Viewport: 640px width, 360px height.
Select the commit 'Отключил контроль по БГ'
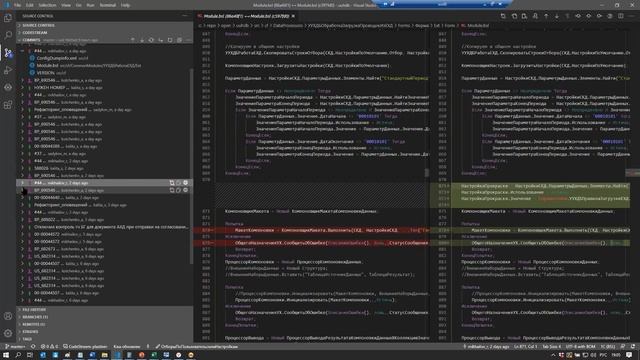point(104,227)
